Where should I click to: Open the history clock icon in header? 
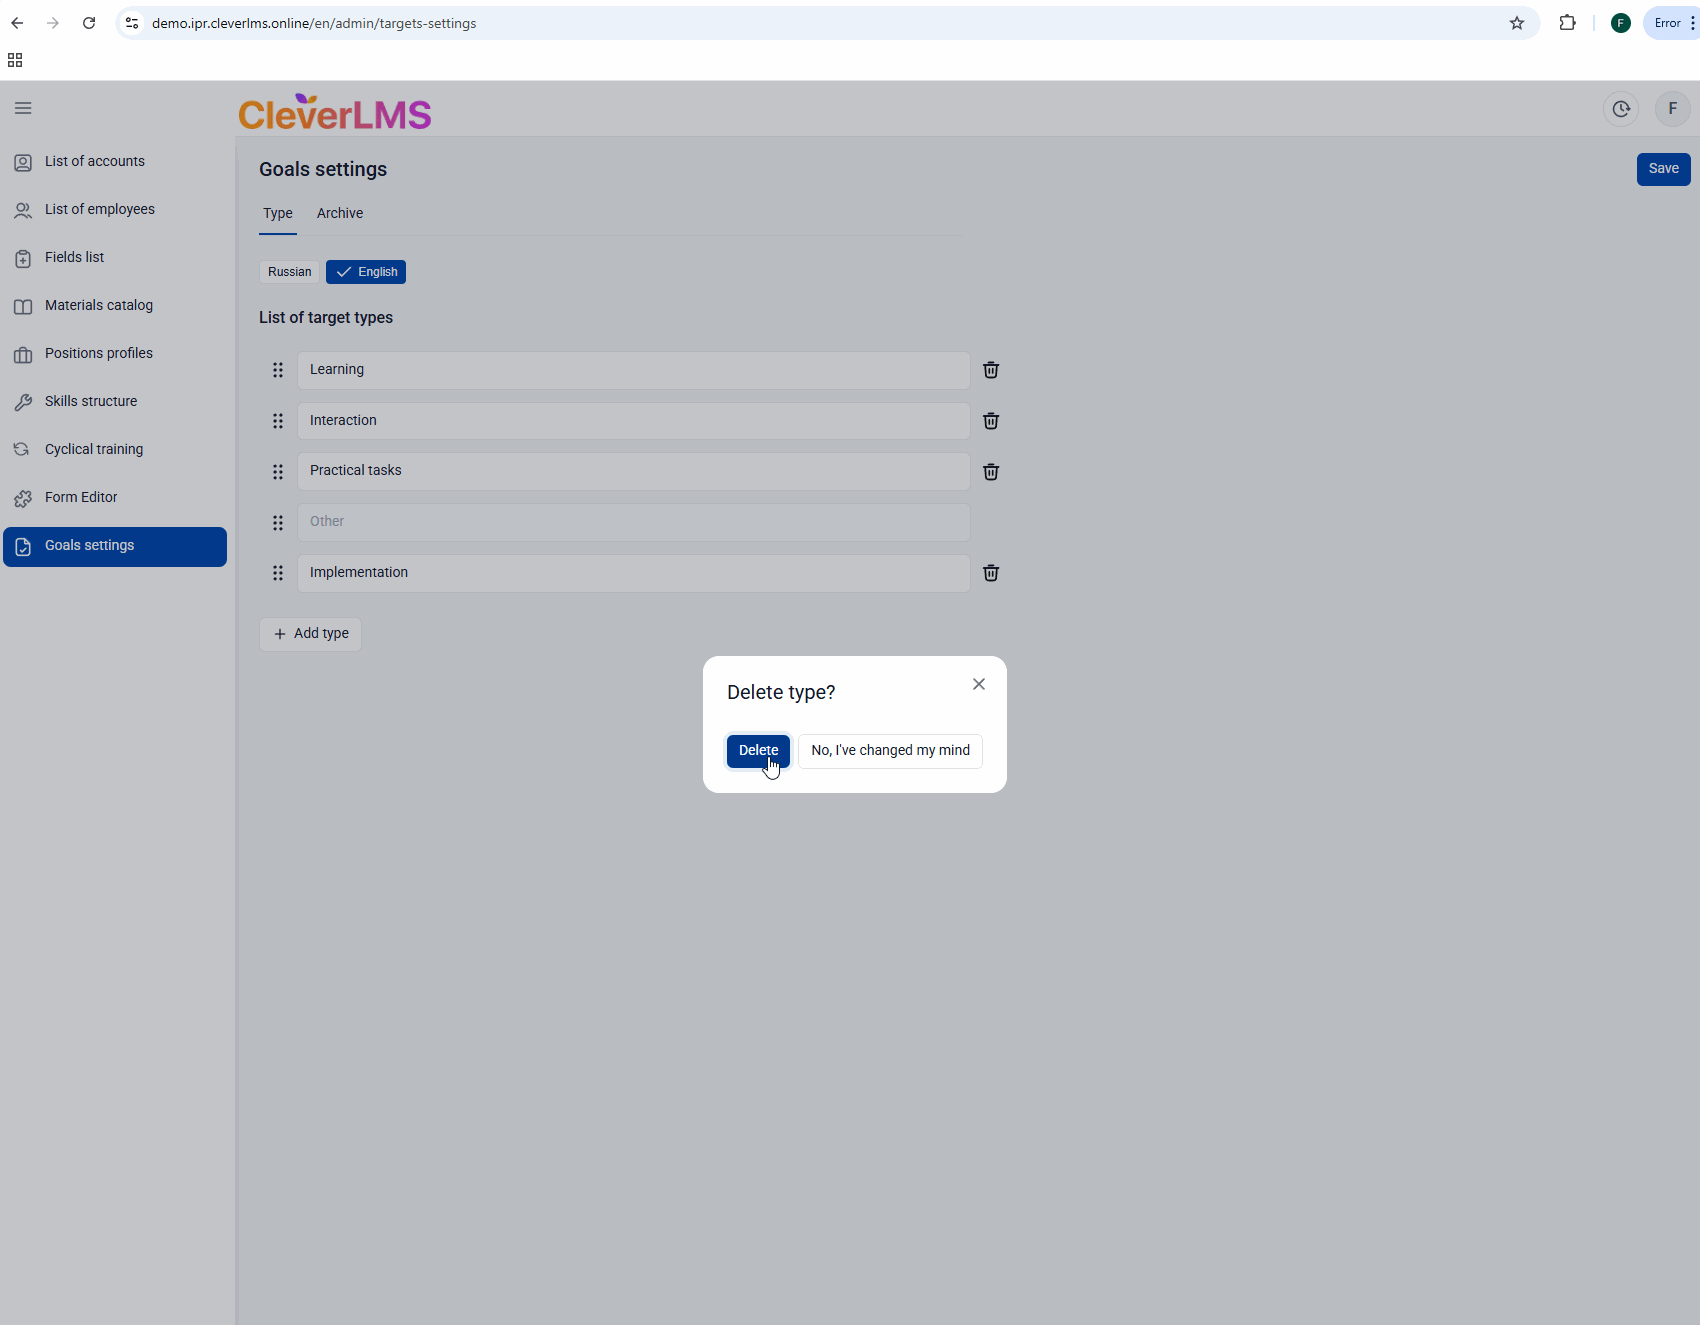(1621, 109)
